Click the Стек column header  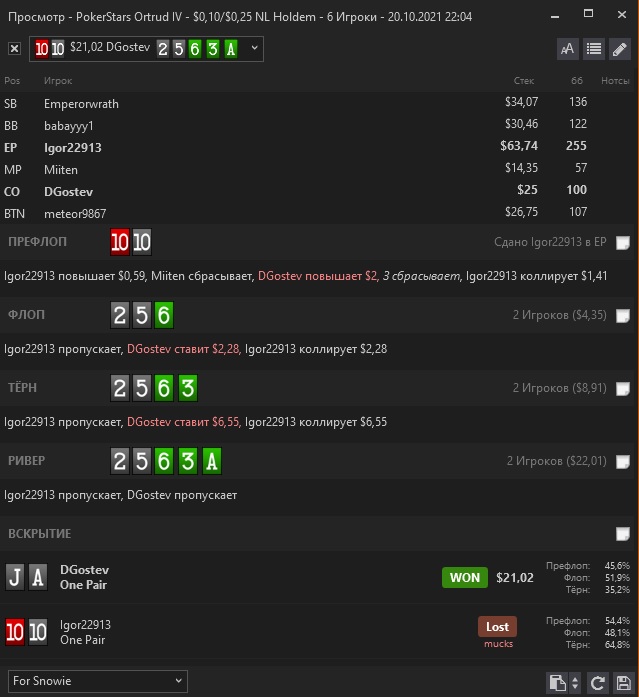(524, 81)
